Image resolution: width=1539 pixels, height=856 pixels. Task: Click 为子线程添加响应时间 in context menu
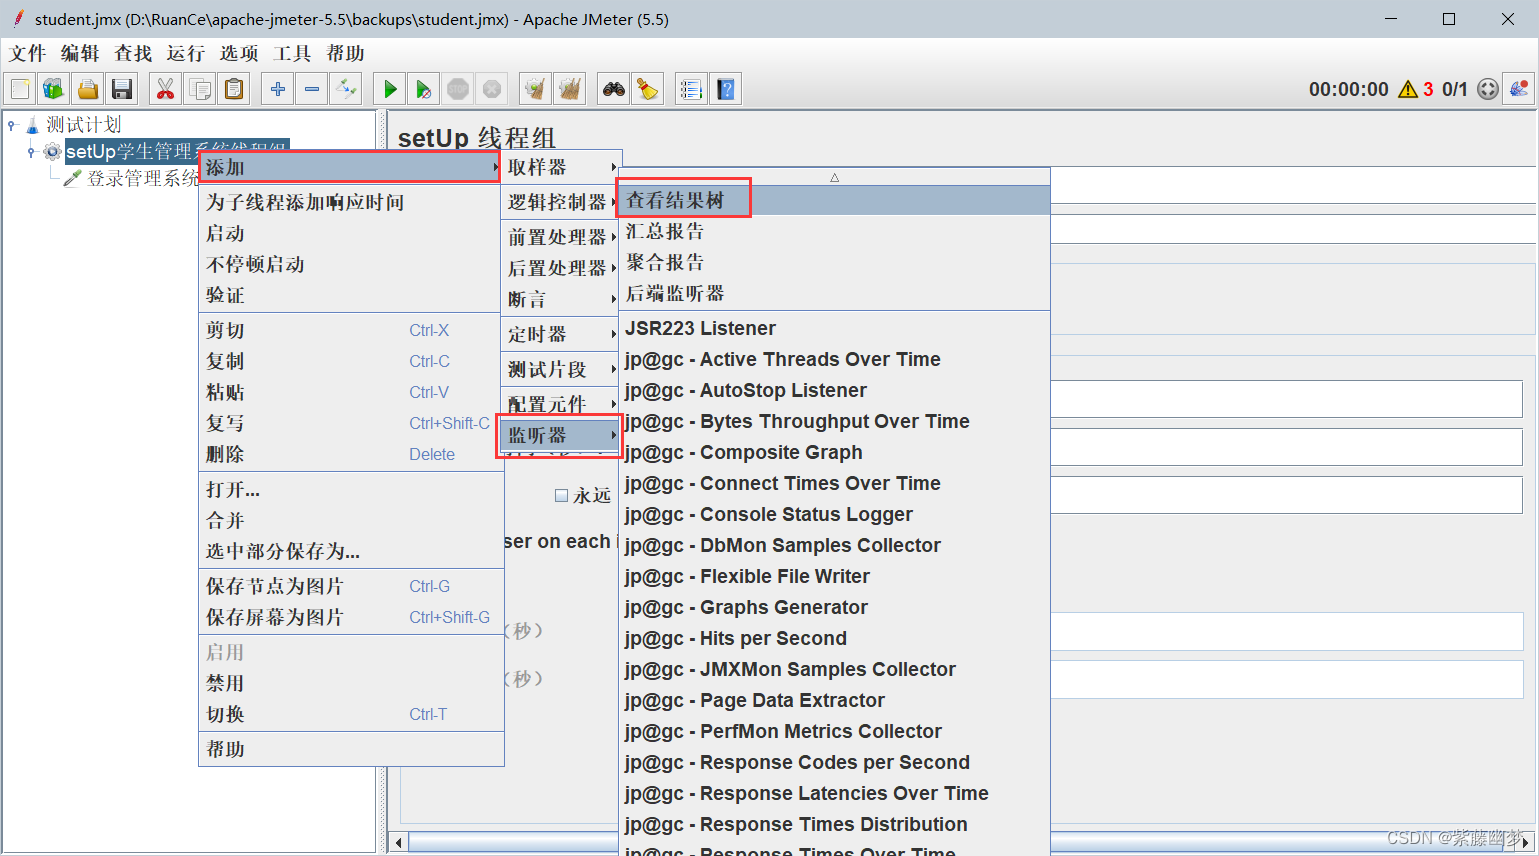point(351,202)
